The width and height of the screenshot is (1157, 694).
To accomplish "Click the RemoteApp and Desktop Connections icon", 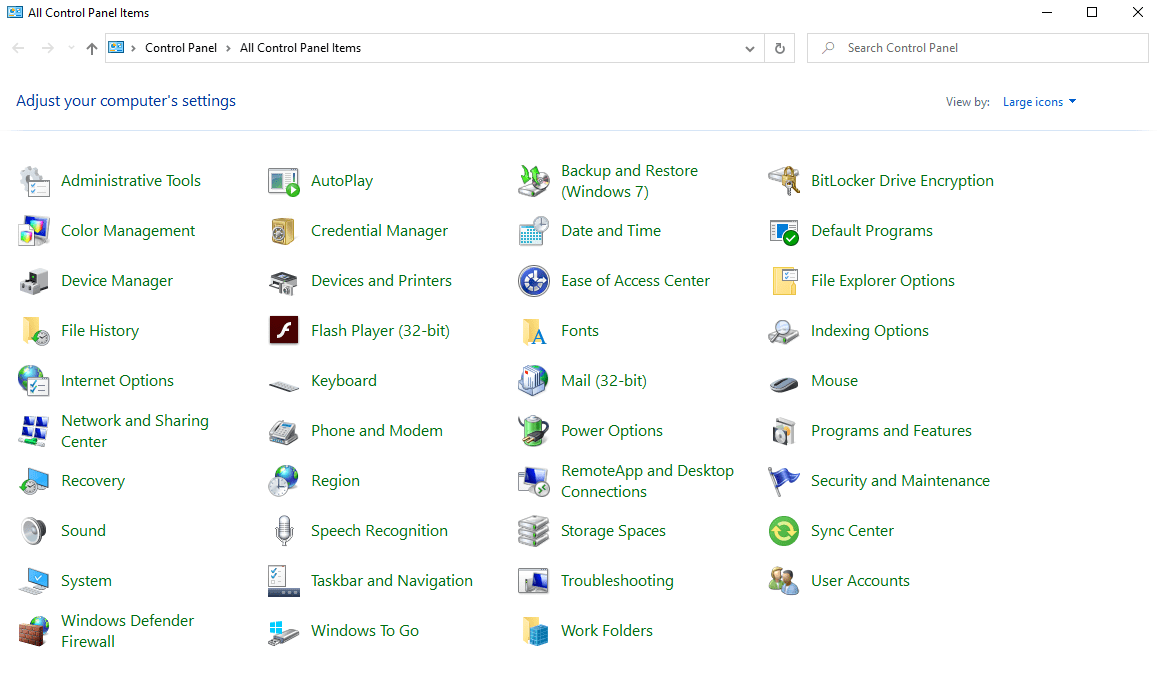I will pyautogui.click(x=533, y=481).
